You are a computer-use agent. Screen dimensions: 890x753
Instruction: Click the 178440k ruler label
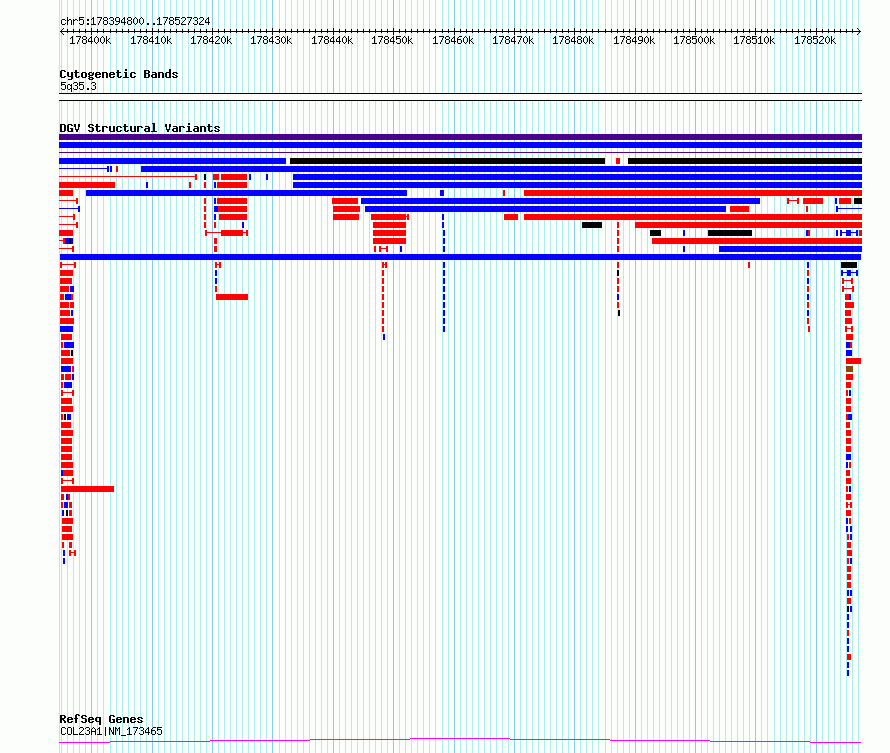(332, 40)
